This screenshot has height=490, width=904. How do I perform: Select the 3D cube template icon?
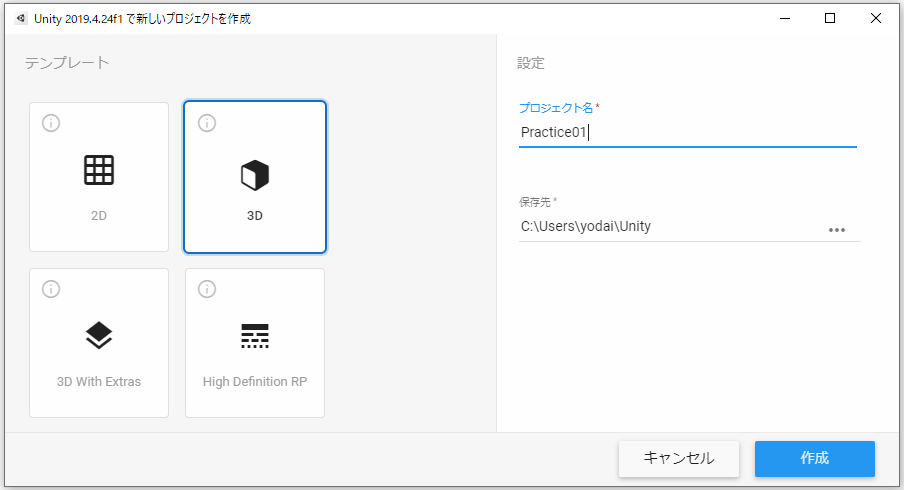tap(255, 175)
